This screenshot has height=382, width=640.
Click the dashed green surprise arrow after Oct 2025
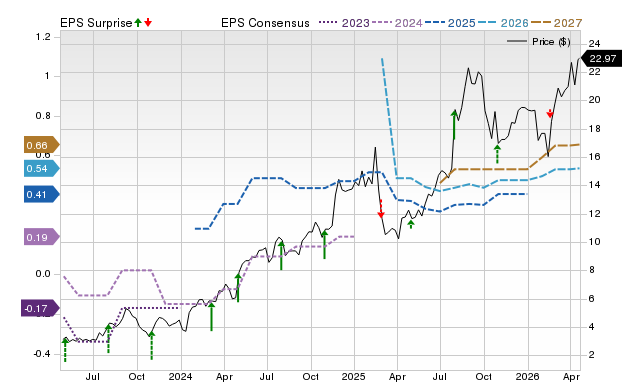(497, 154)
